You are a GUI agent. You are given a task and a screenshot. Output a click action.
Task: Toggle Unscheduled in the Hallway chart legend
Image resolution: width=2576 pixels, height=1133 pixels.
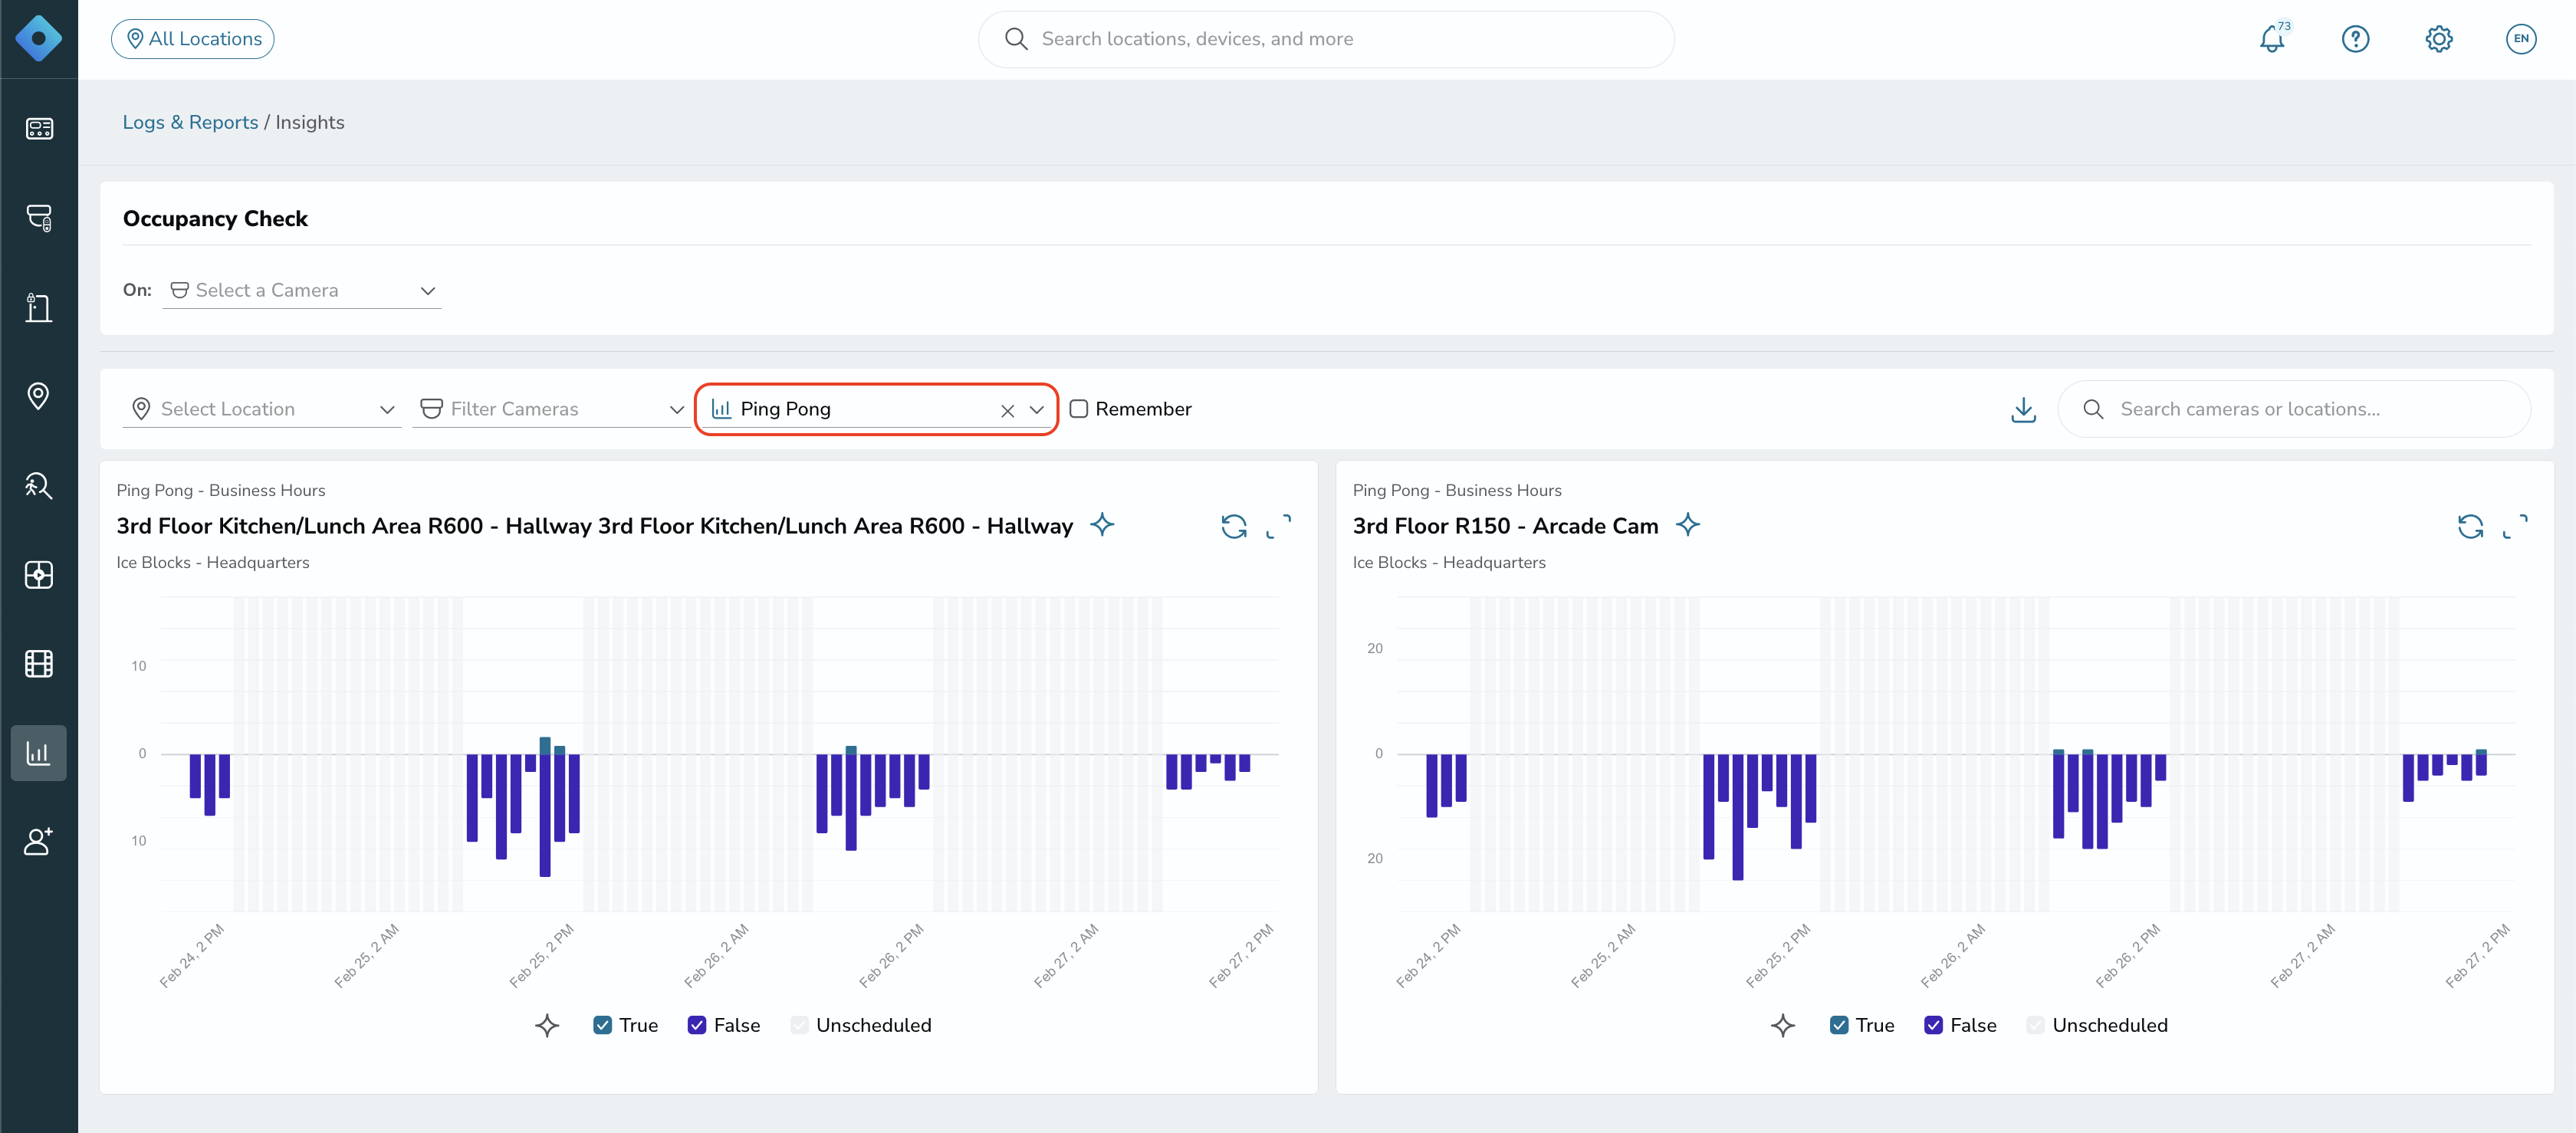(x=799, y=1025)
